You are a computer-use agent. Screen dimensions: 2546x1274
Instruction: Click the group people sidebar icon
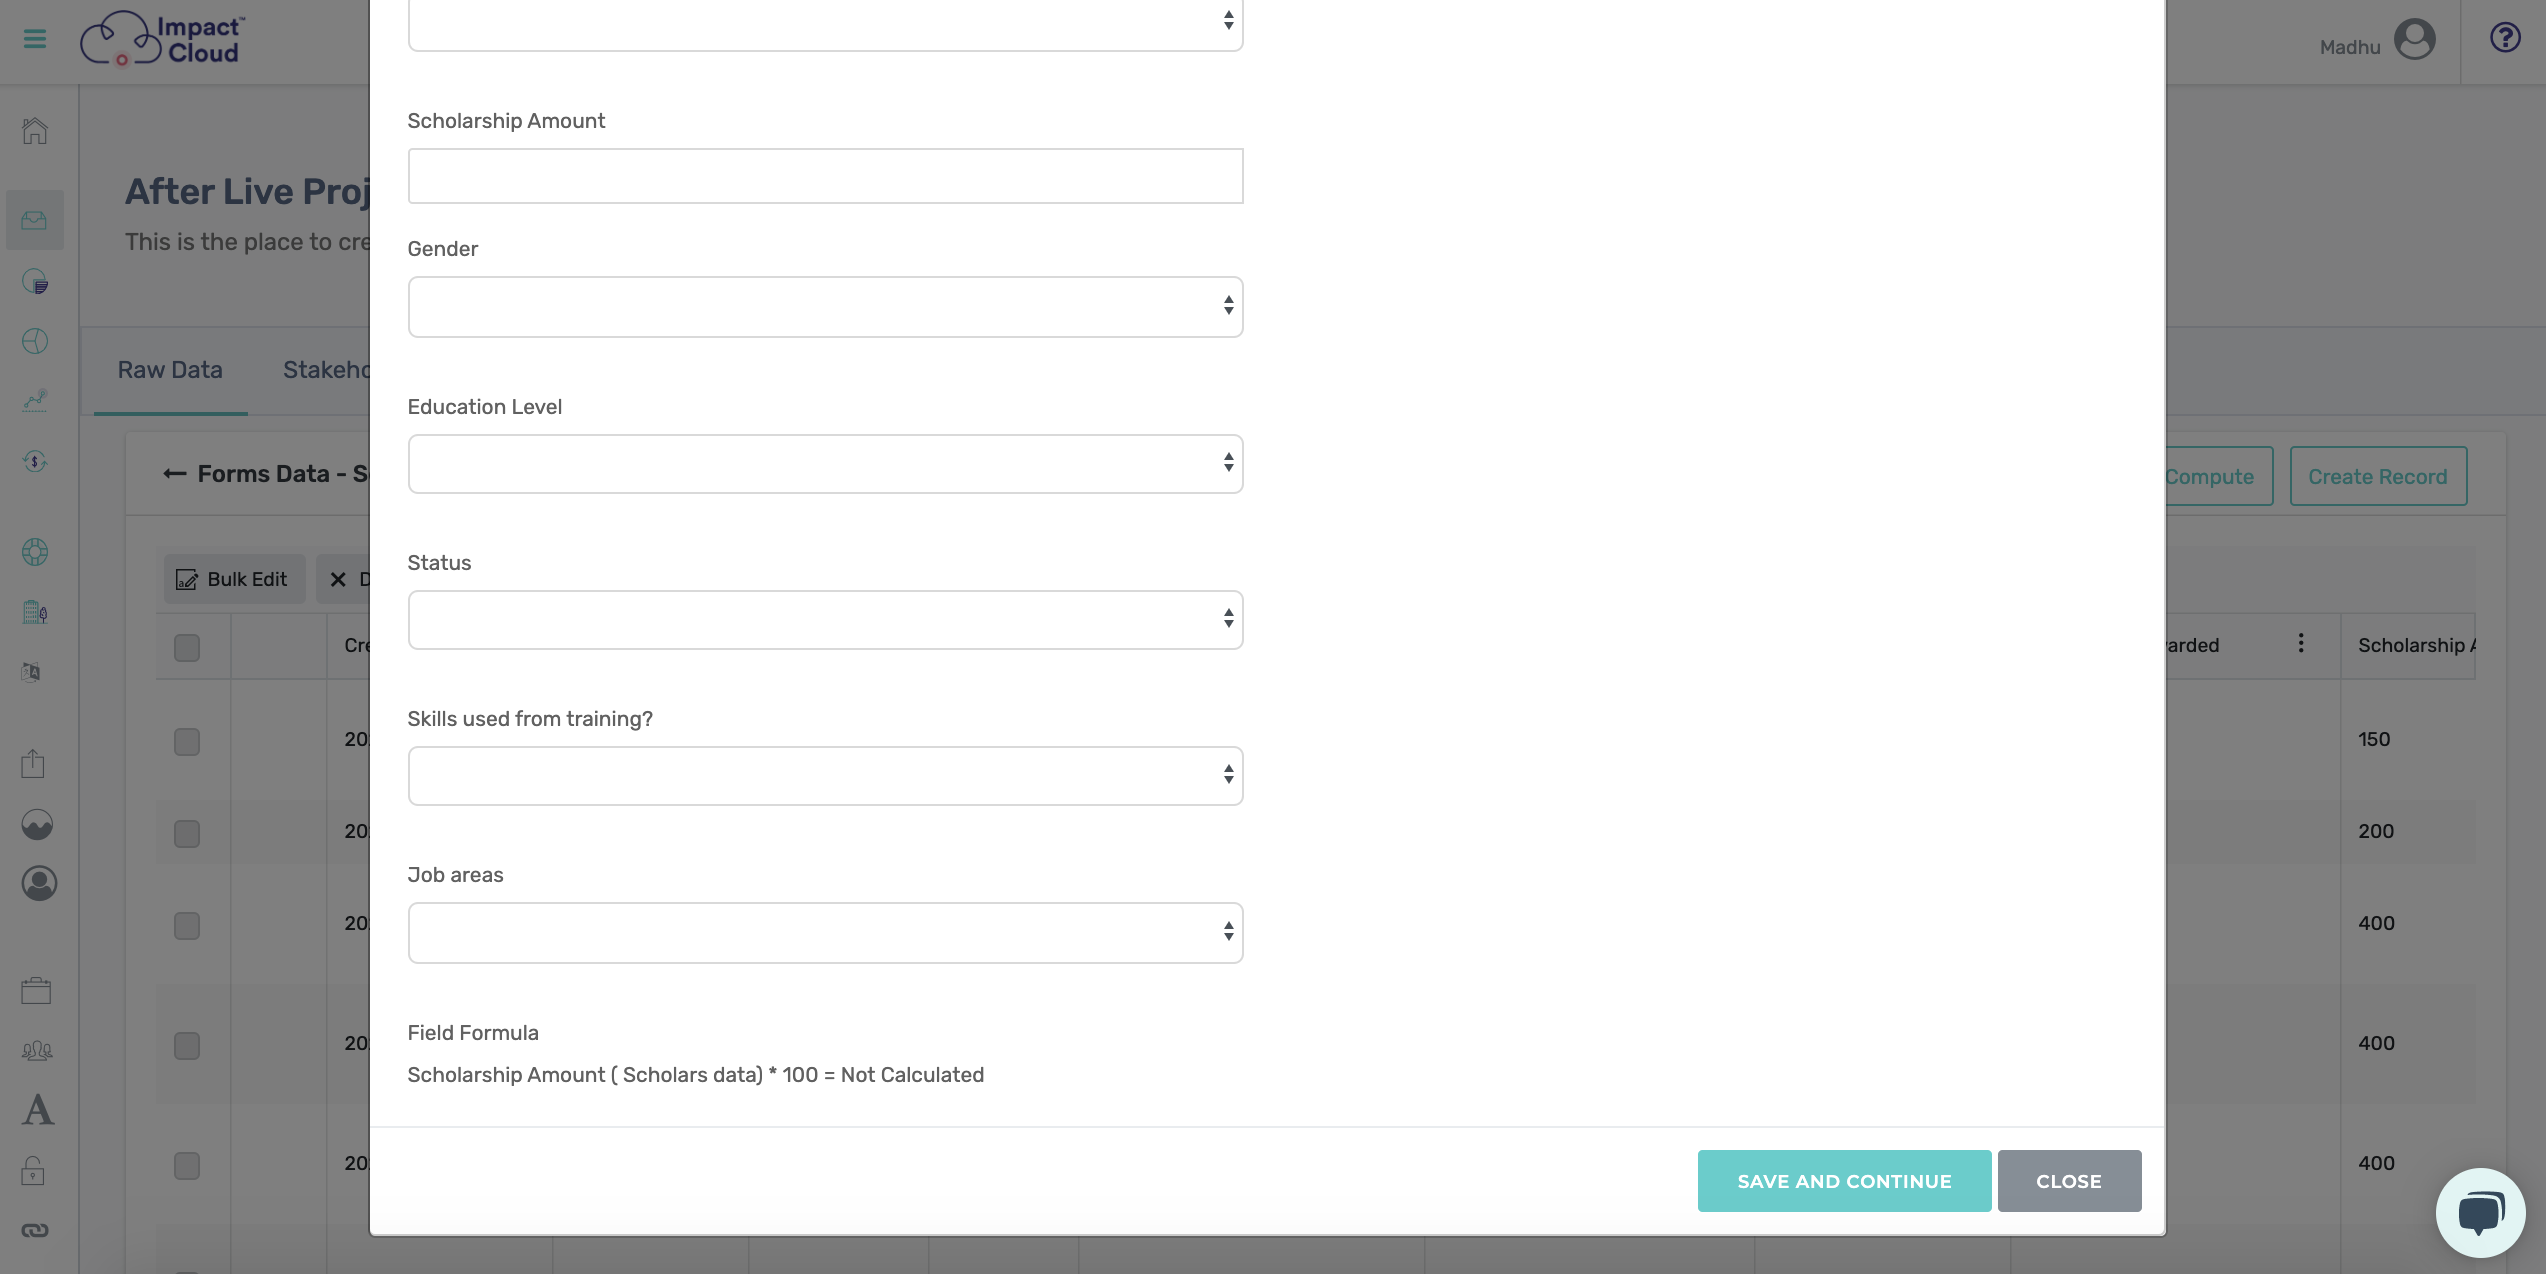point(37,1050)
